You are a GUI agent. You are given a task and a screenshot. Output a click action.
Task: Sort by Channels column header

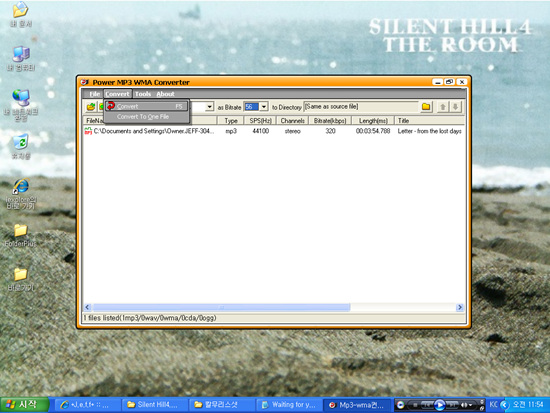click(293, 121)
